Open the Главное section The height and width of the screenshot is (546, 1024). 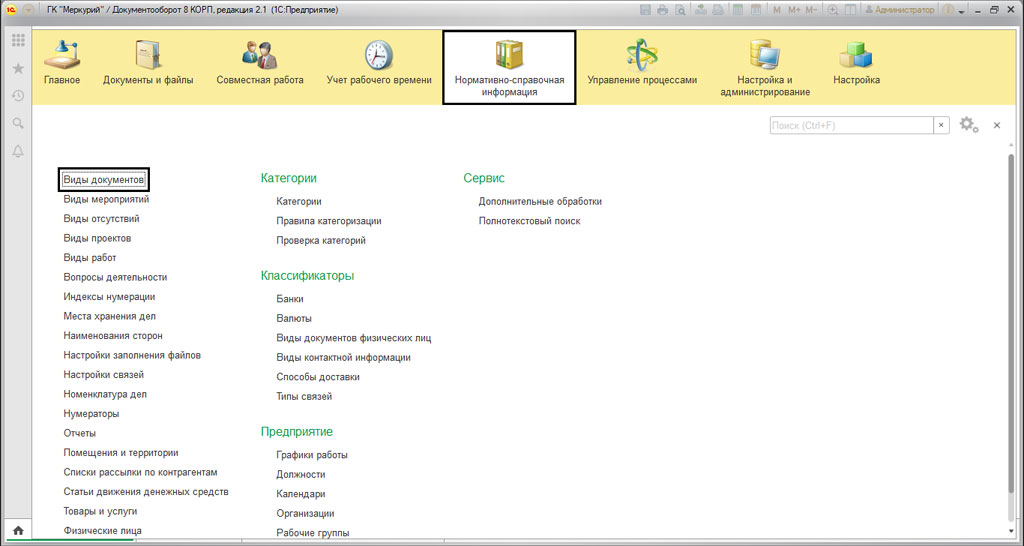pos(62,63)
